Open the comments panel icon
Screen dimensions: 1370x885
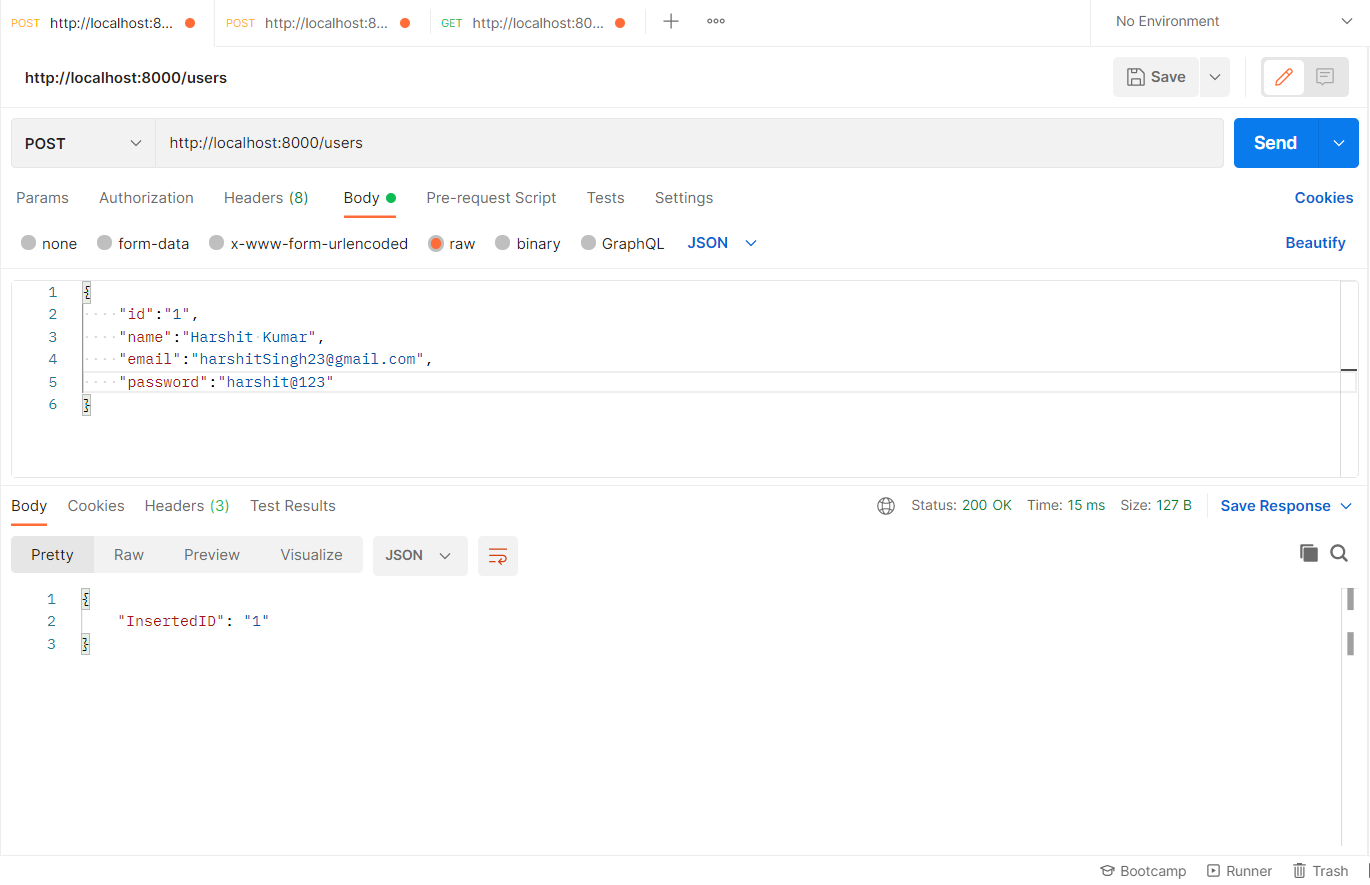pos(1325,77)
